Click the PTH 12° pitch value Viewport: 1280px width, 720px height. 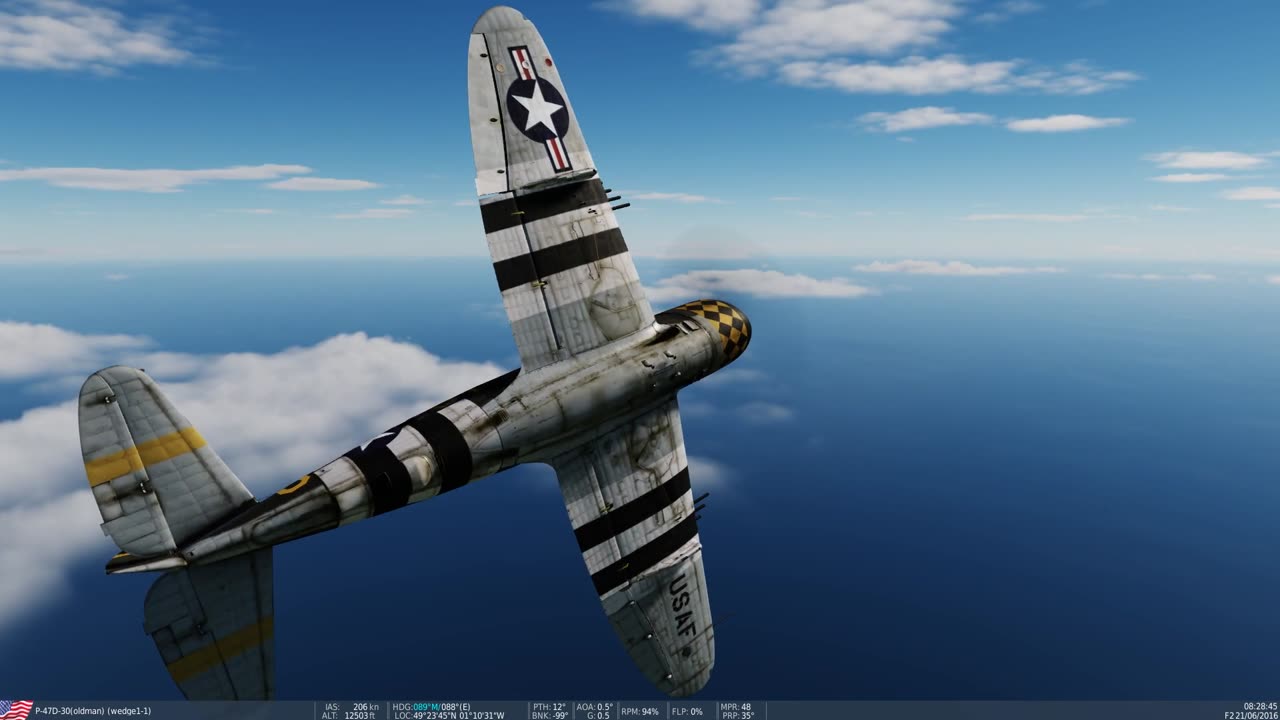click(x=548, y=706)
